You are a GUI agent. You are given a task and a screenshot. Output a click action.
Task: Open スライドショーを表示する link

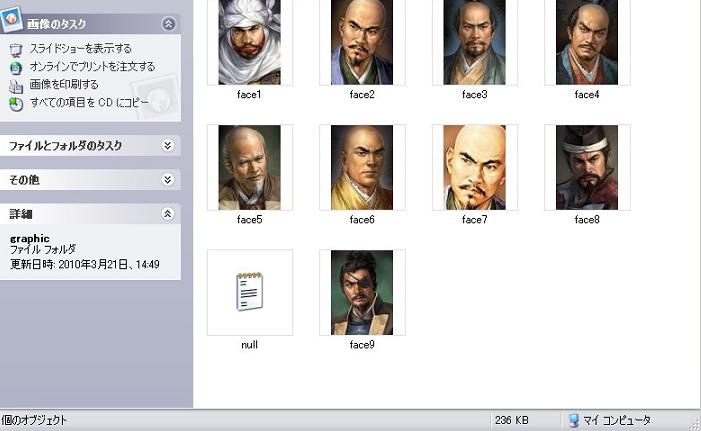pyautogui.click(x=80, y=48)
